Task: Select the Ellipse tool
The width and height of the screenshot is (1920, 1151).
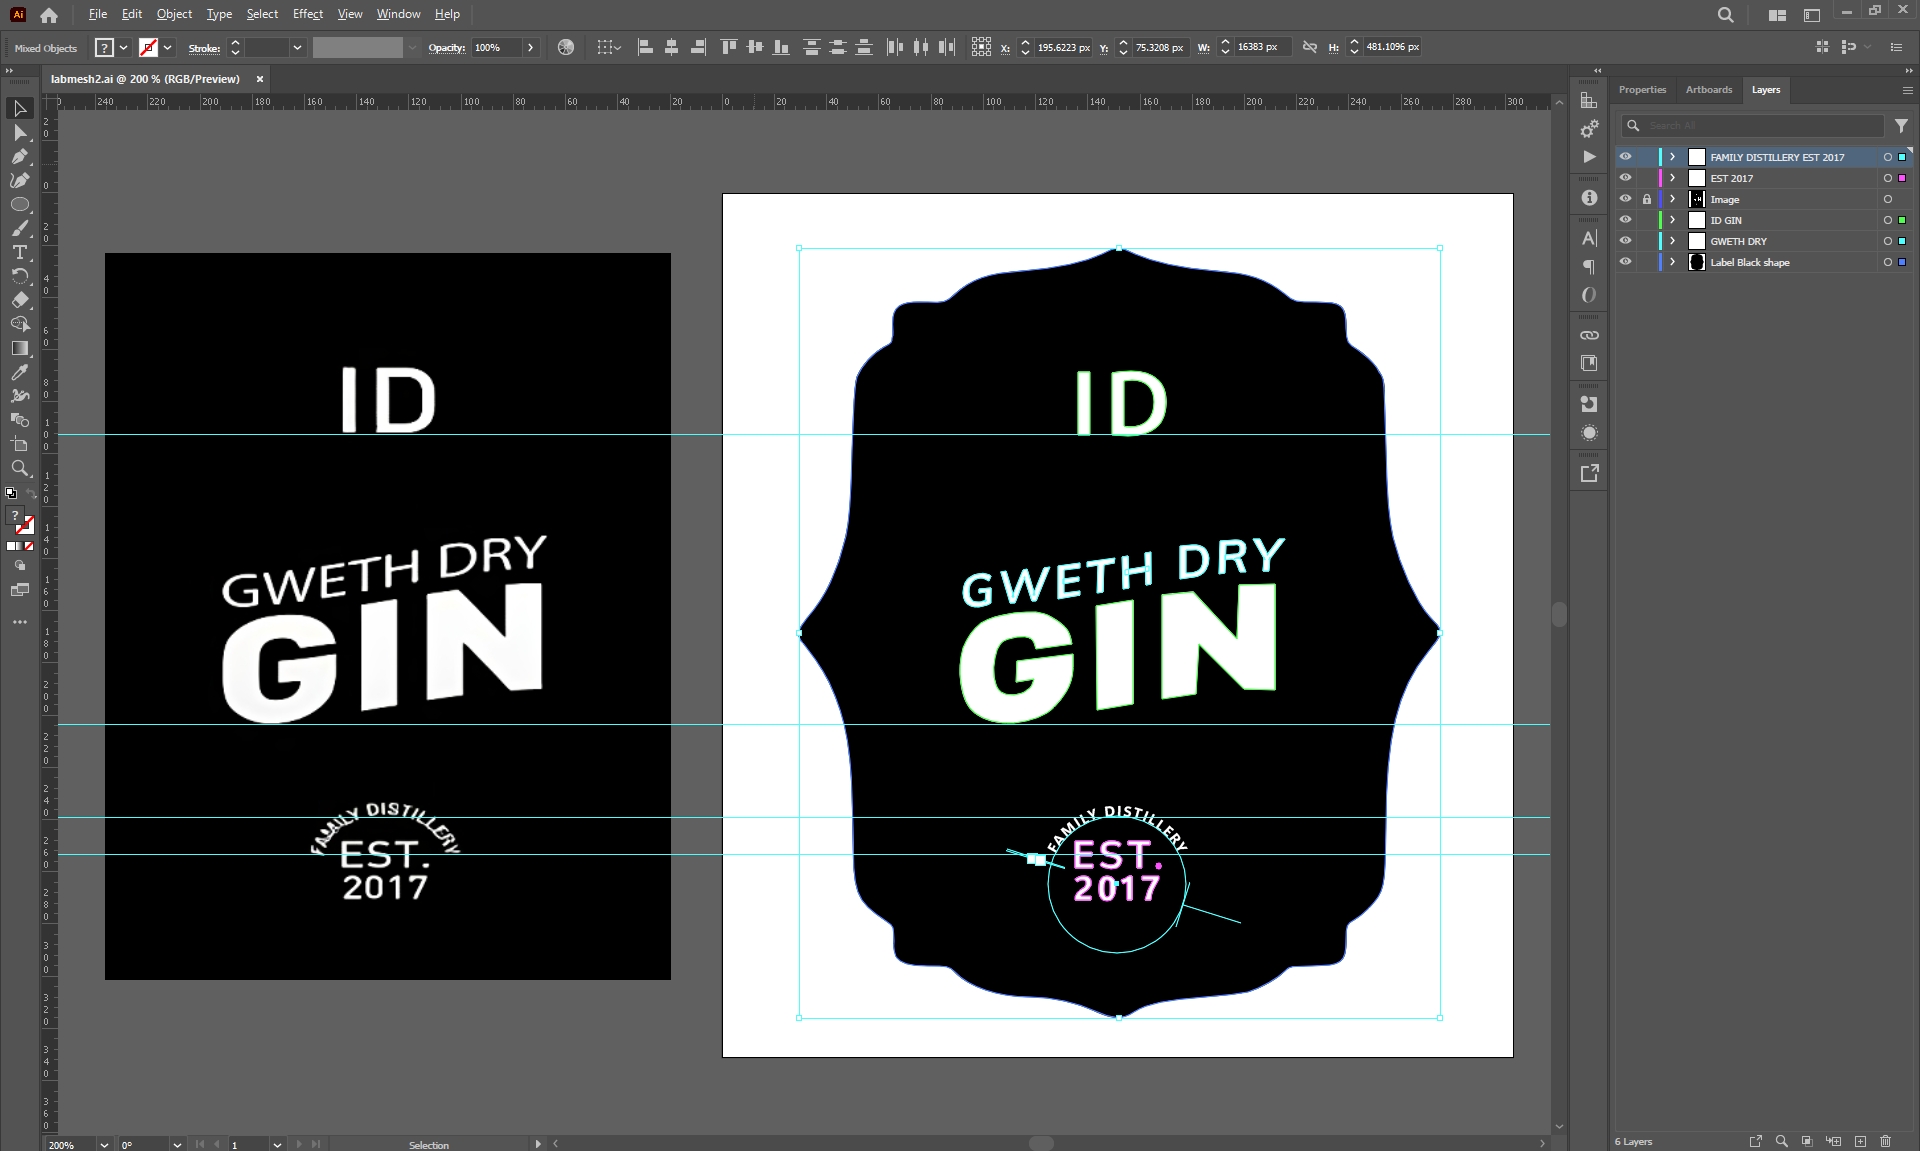Action: pyautogui.click(x=19, y=204)
